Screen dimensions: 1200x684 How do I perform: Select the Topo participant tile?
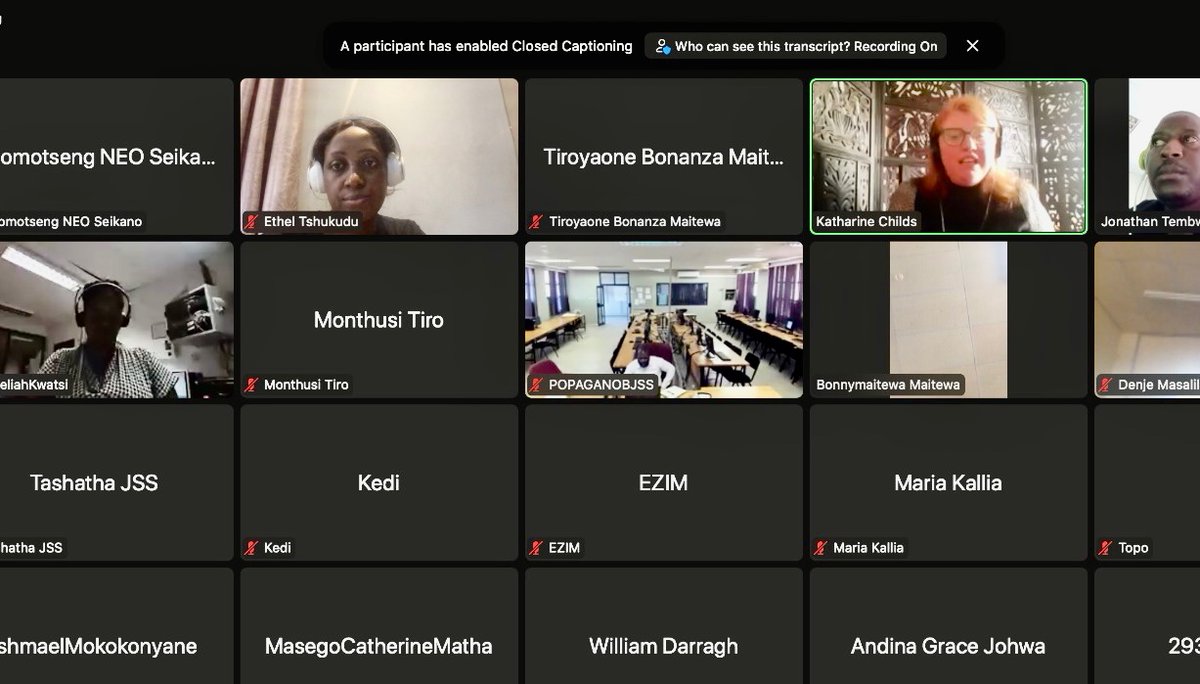[1147, 483]
